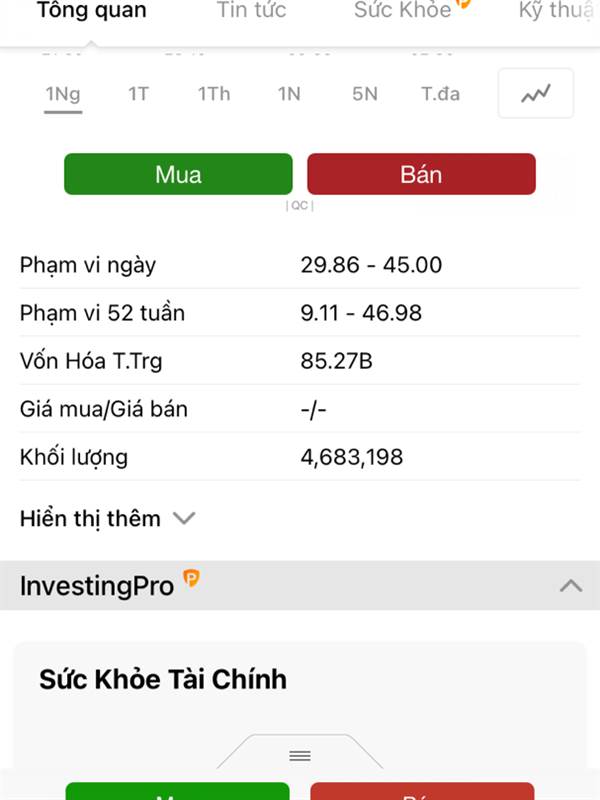Open the chart type icon button
Image resolution: width=600 pixels, height=800 pixels.
click(536, 93)
